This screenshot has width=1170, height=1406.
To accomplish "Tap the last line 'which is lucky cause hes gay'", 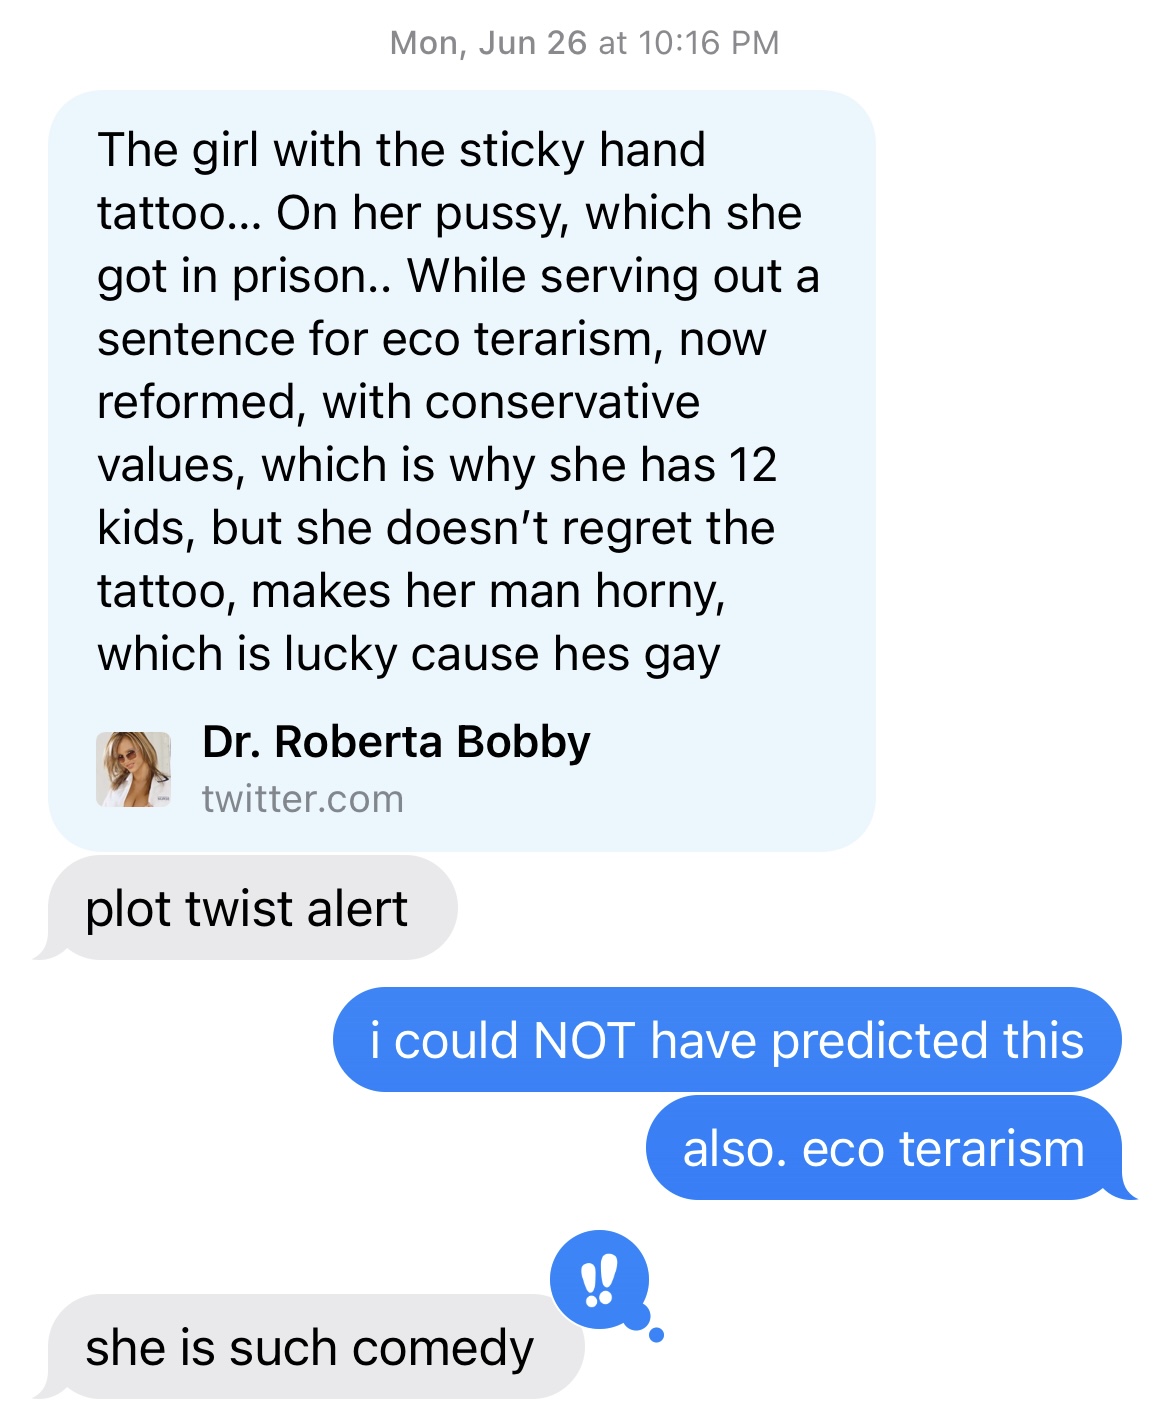I will coord(409,655).
